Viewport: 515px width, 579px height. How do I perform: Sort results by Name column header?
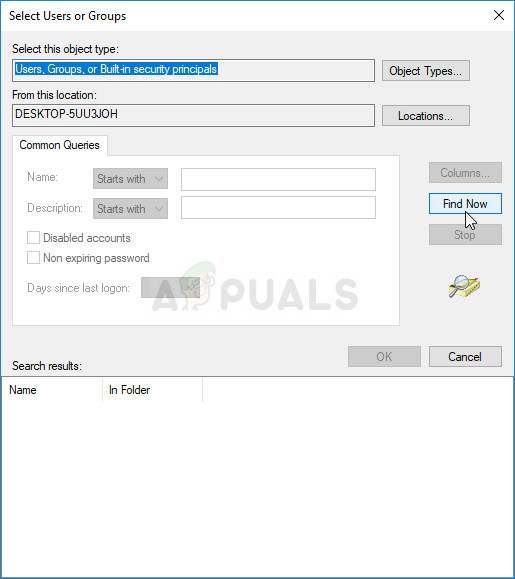(x=52, y=390)
